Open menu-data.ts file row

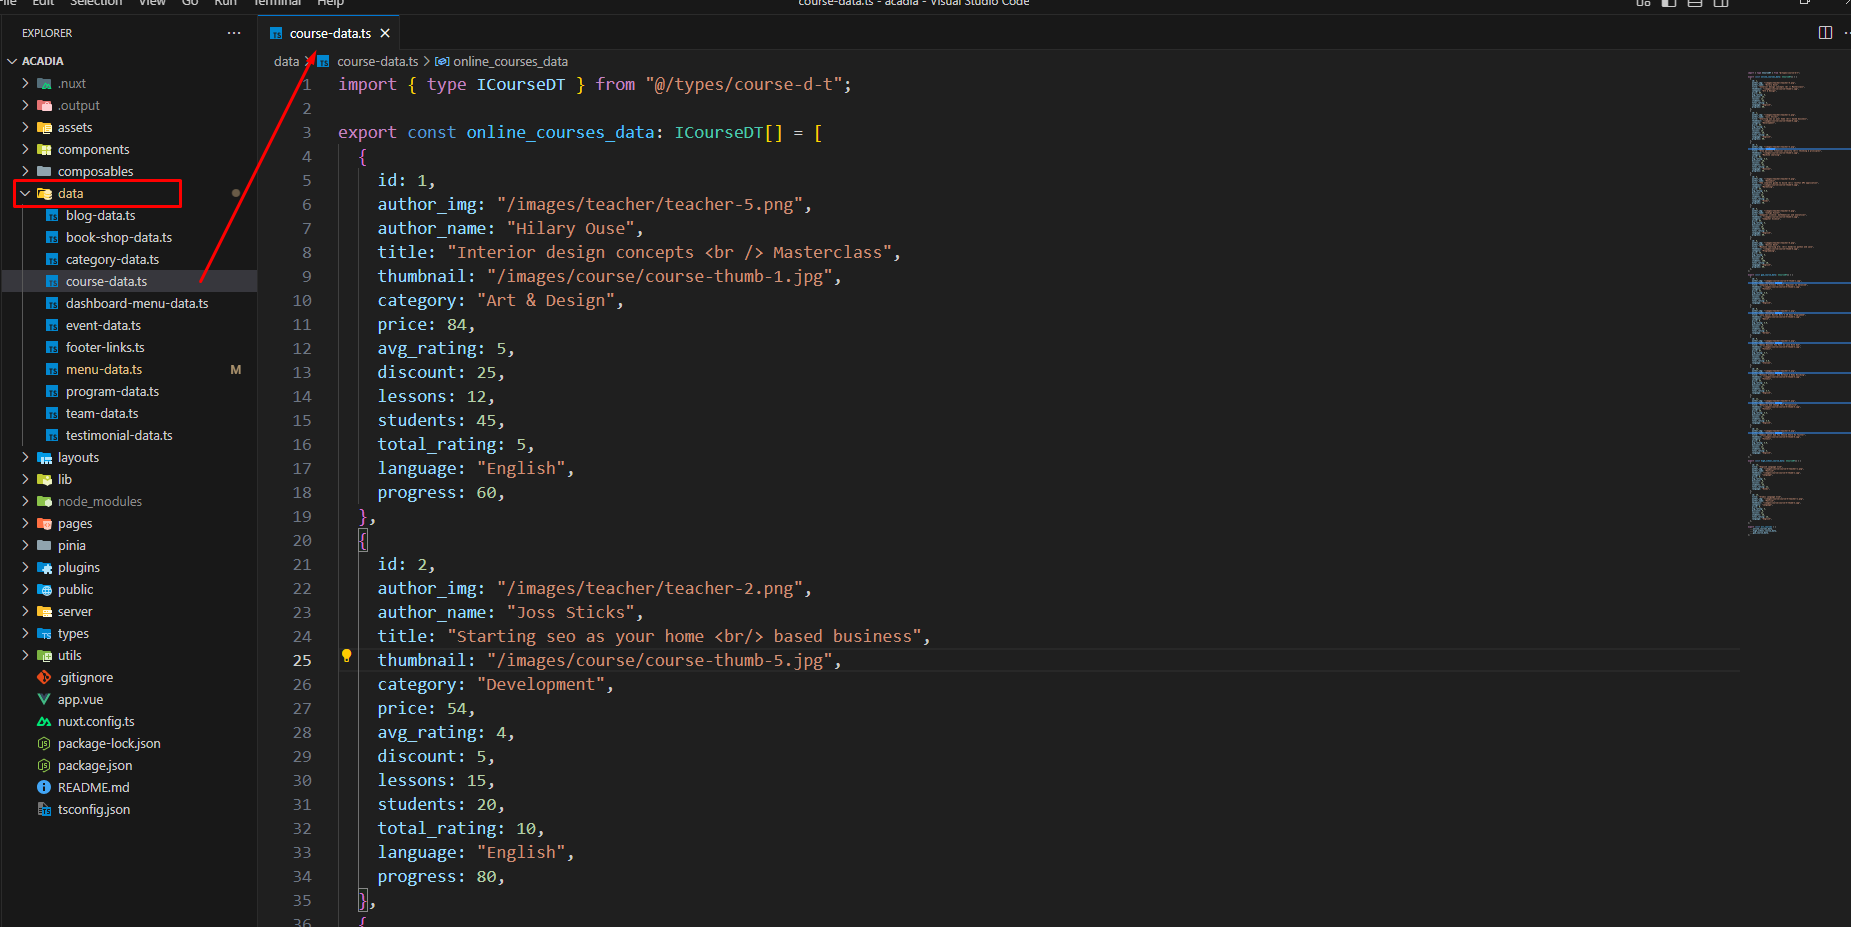(x=129, y=370)
